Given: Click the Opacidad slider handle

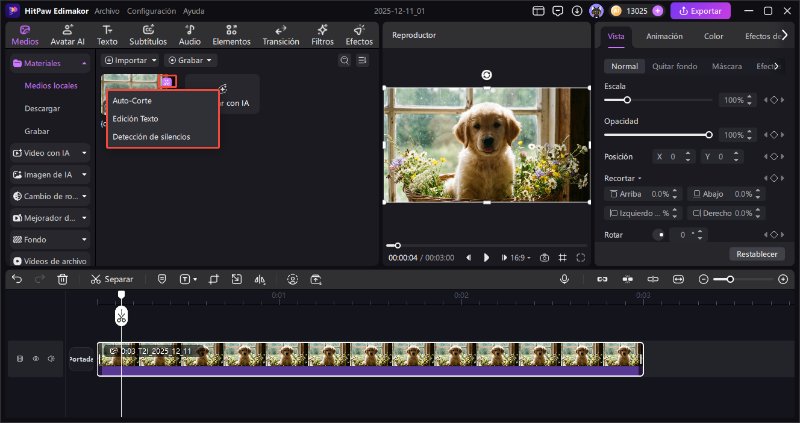Looking at the screenshot, I should point(709,134).
